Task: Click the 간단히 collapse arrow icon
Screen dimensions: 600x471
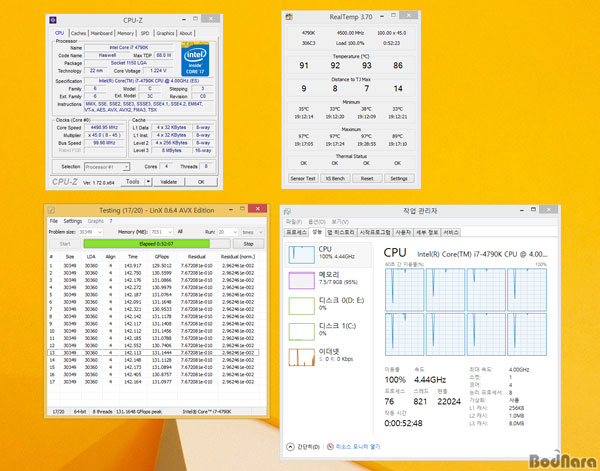Action: (x=290, y=447)
